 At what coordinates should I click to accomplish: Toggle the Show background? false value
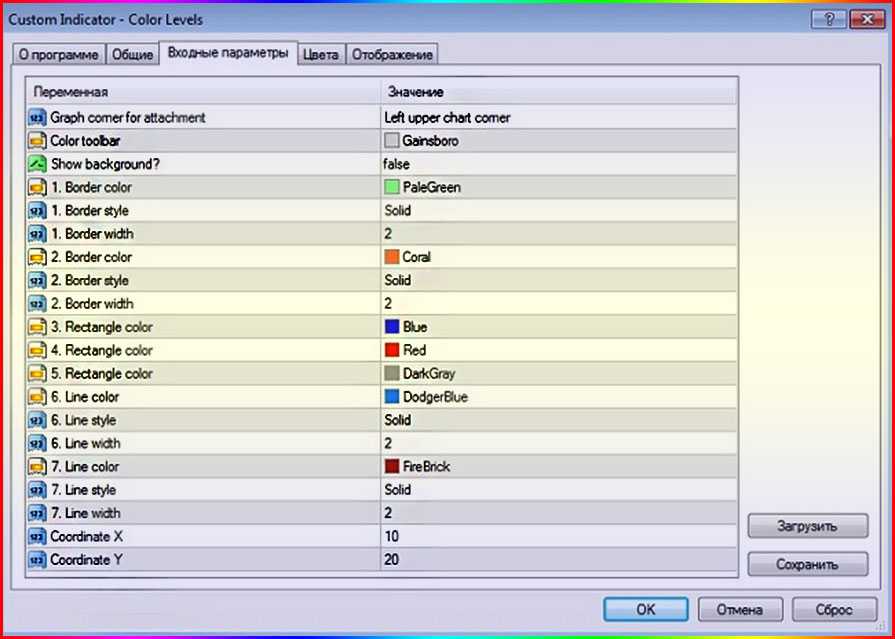397,164
